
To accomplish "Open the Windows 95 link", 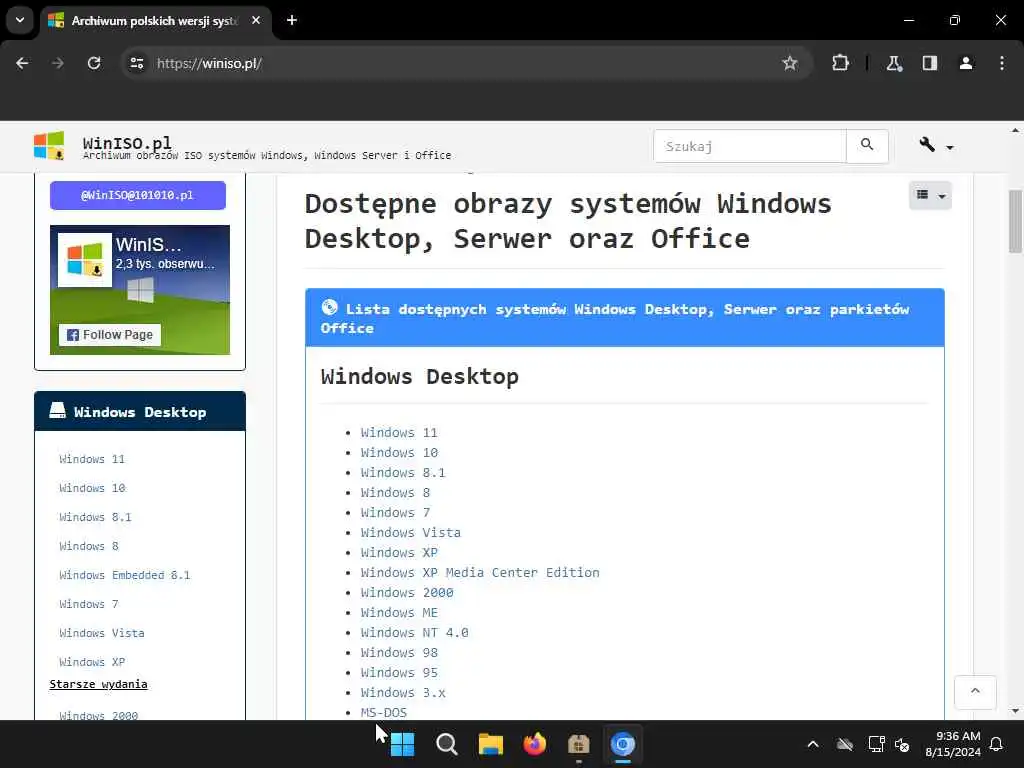I will (x=399, y=673).
